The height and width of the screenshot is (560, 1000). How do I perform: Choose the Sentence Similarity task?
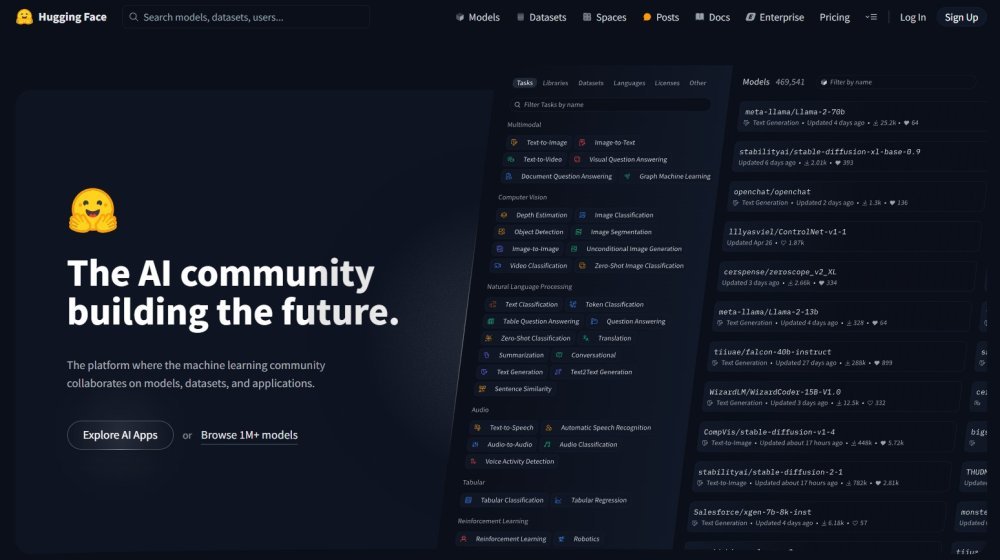[x=514, y=389]
